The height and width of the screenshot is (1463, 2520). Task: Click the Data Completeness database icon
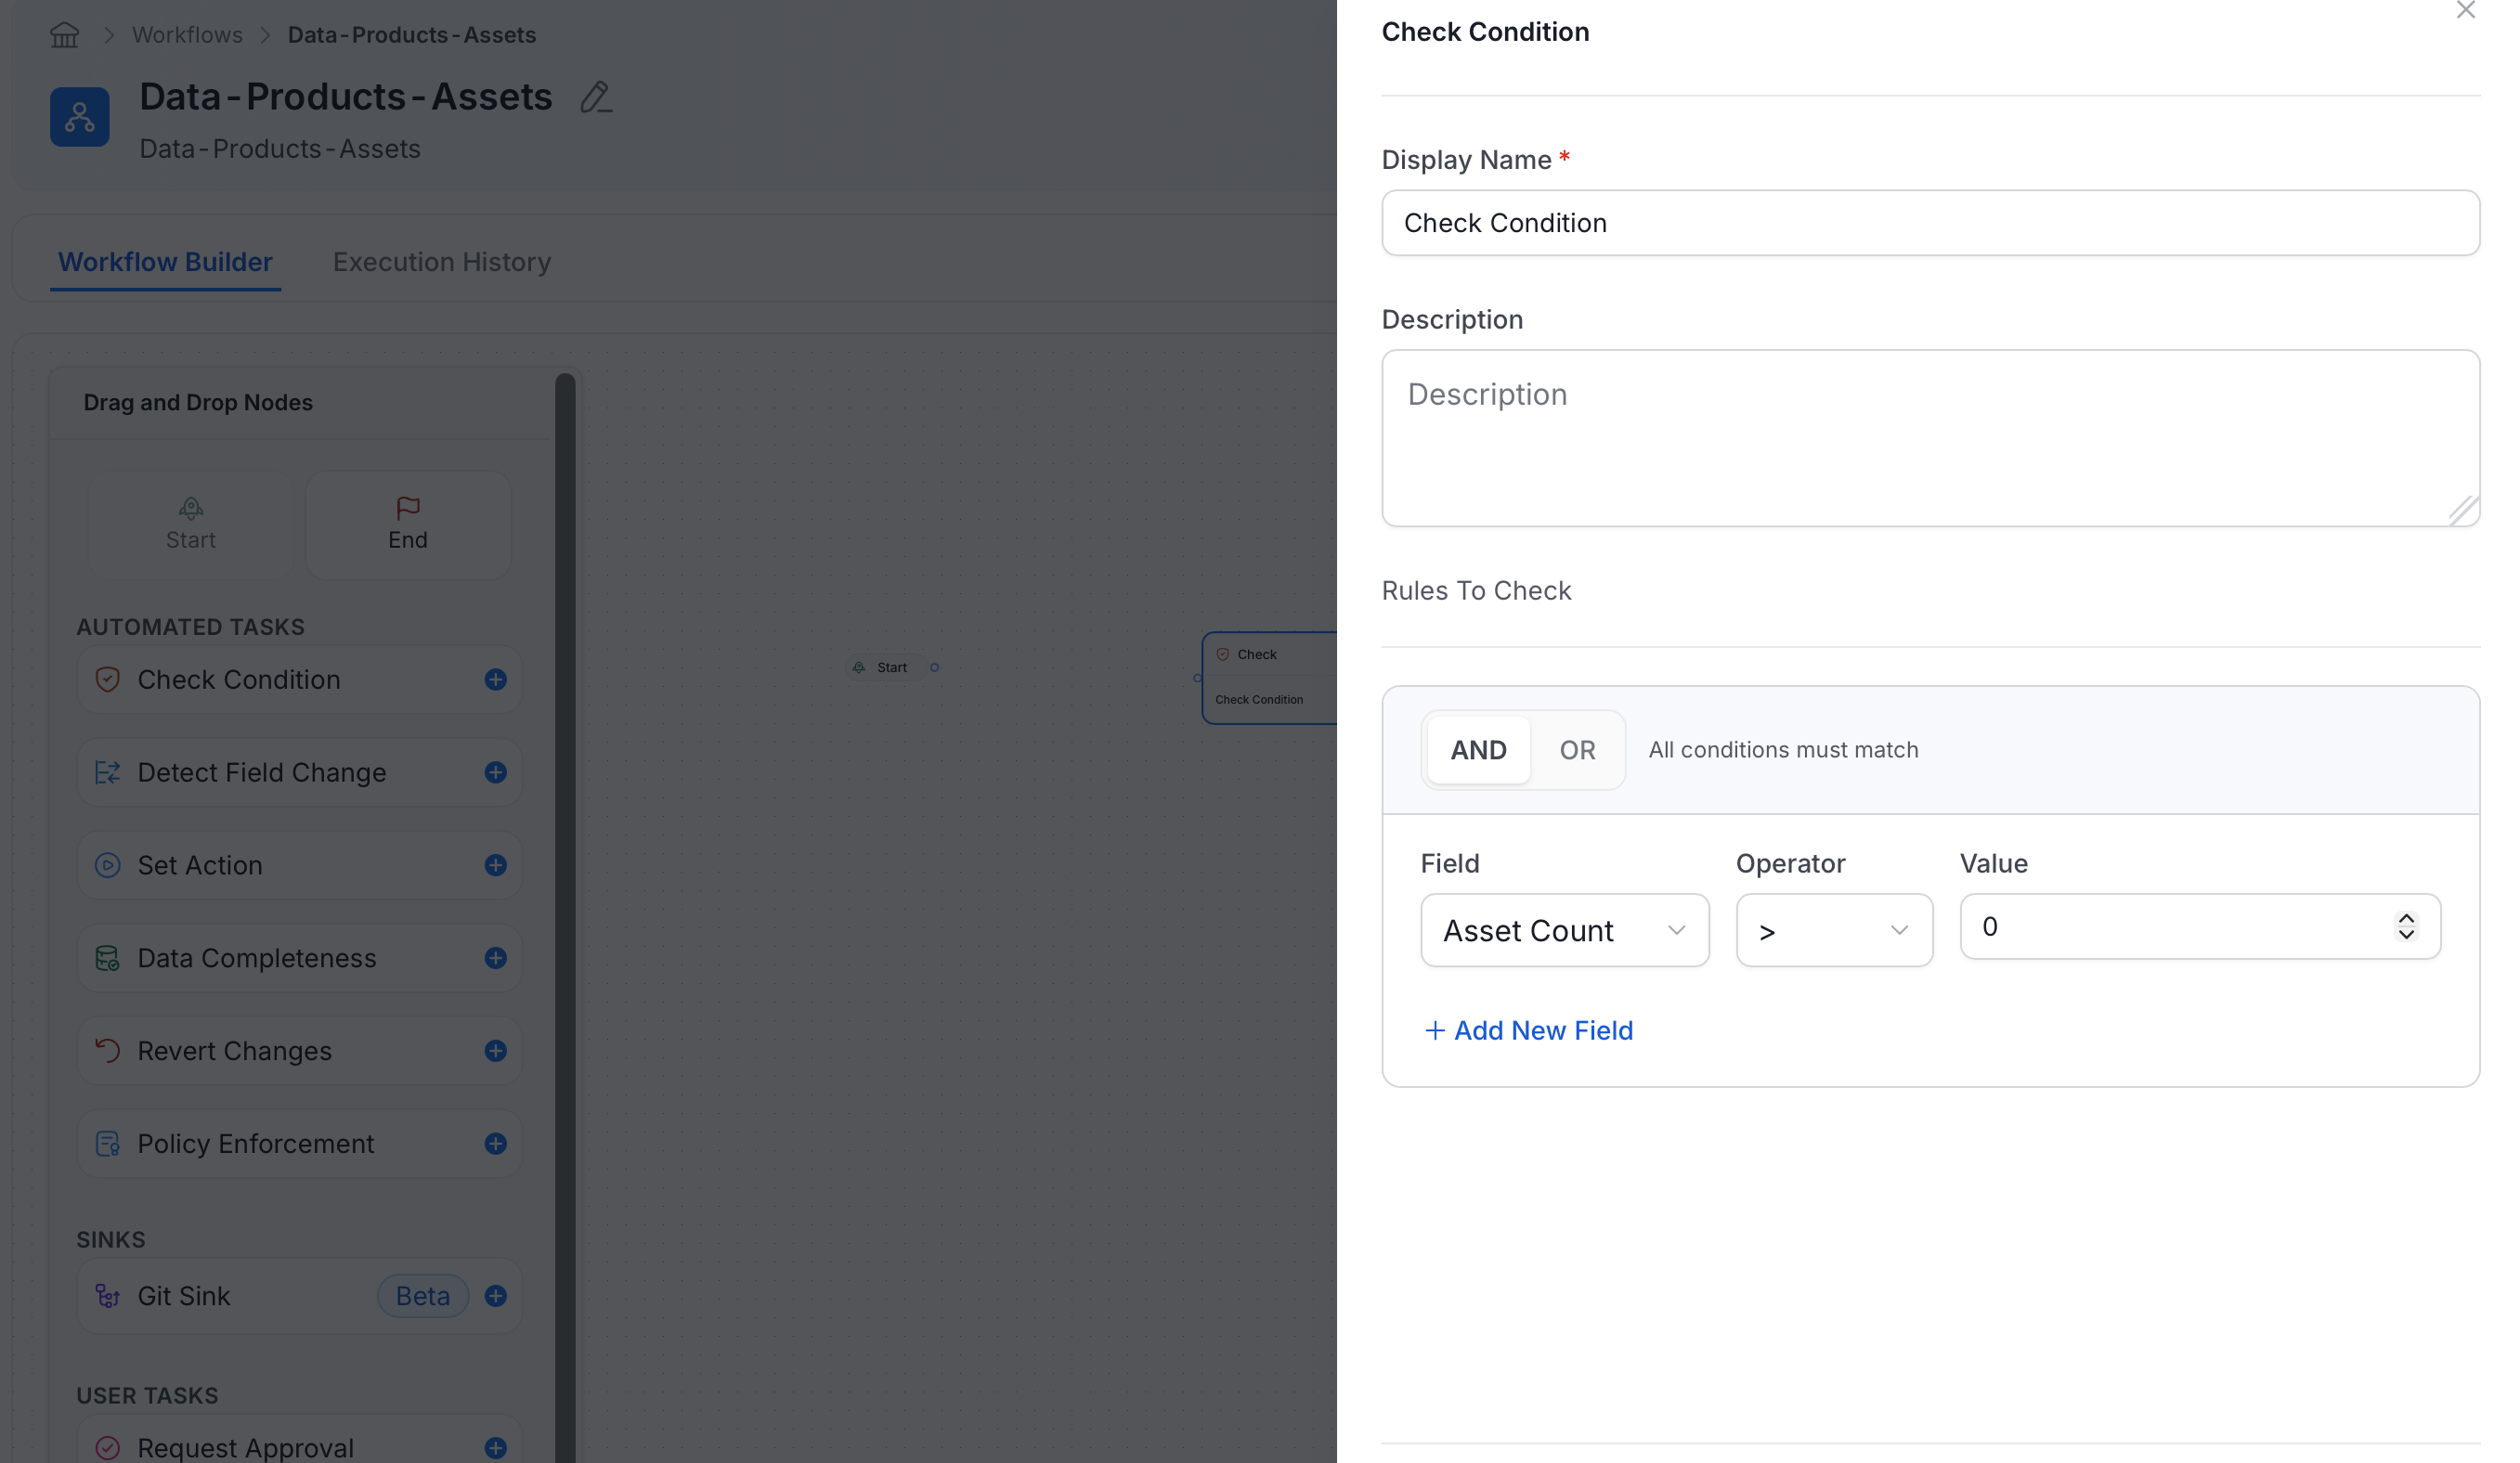point(108,959)
